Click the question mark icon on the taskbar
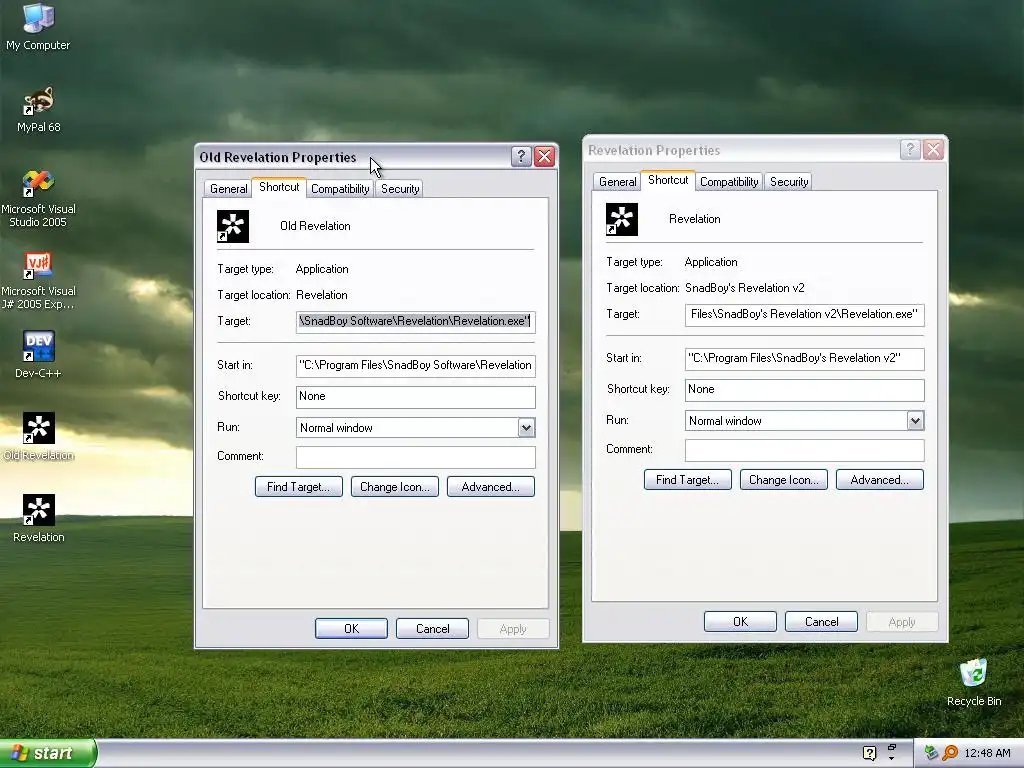The width and height of the screenshot is (1024, 768). 869,753
